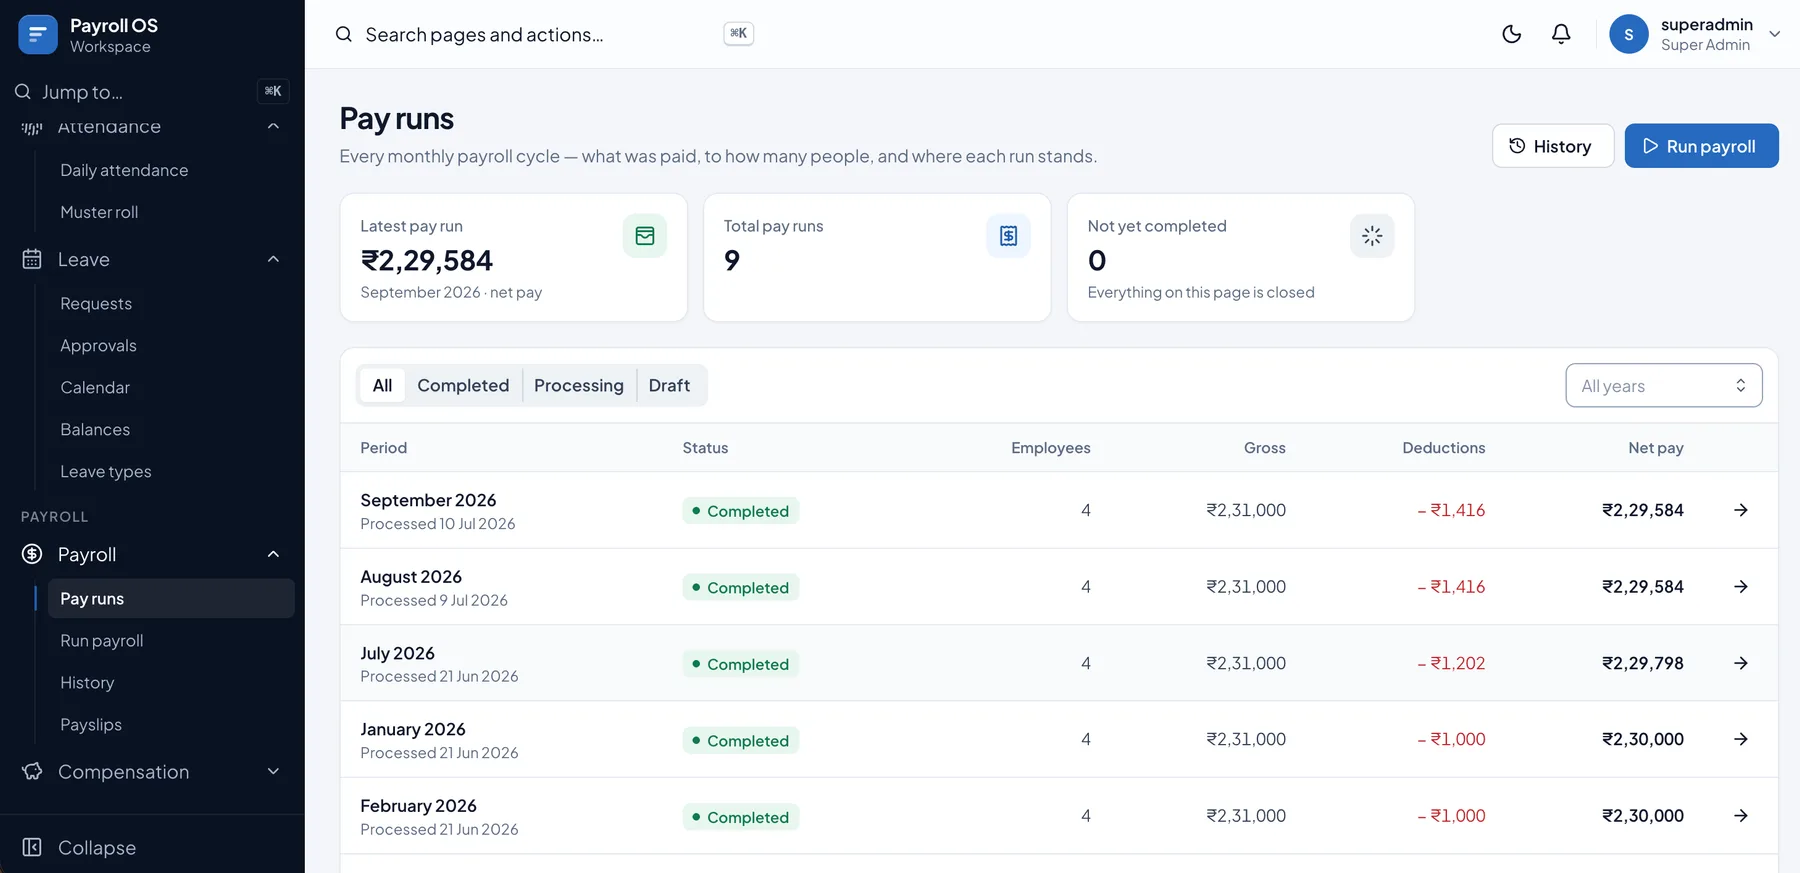Open the superadmin account dropdown chevron

point(1775,34)
